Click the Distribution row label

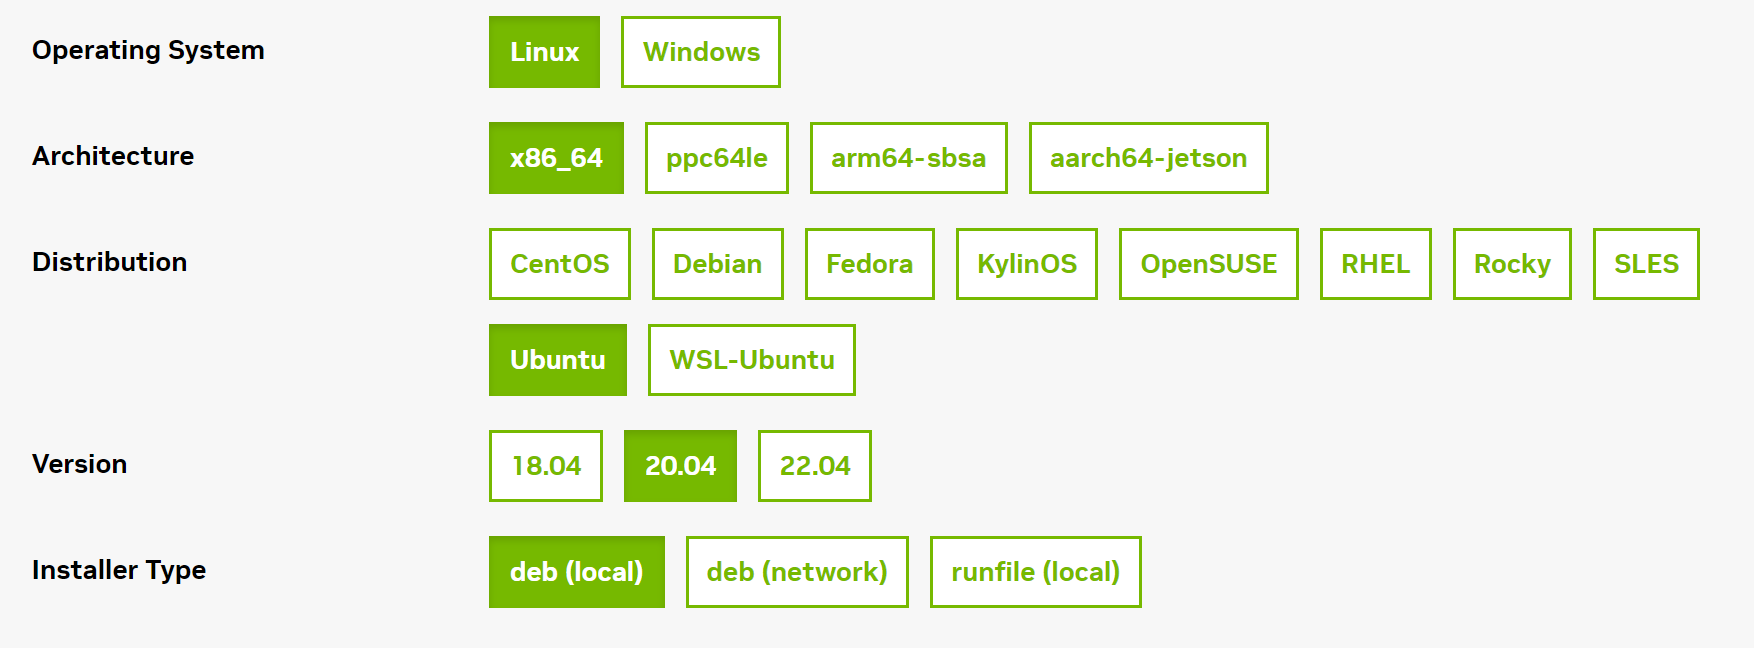pos(110,262)
